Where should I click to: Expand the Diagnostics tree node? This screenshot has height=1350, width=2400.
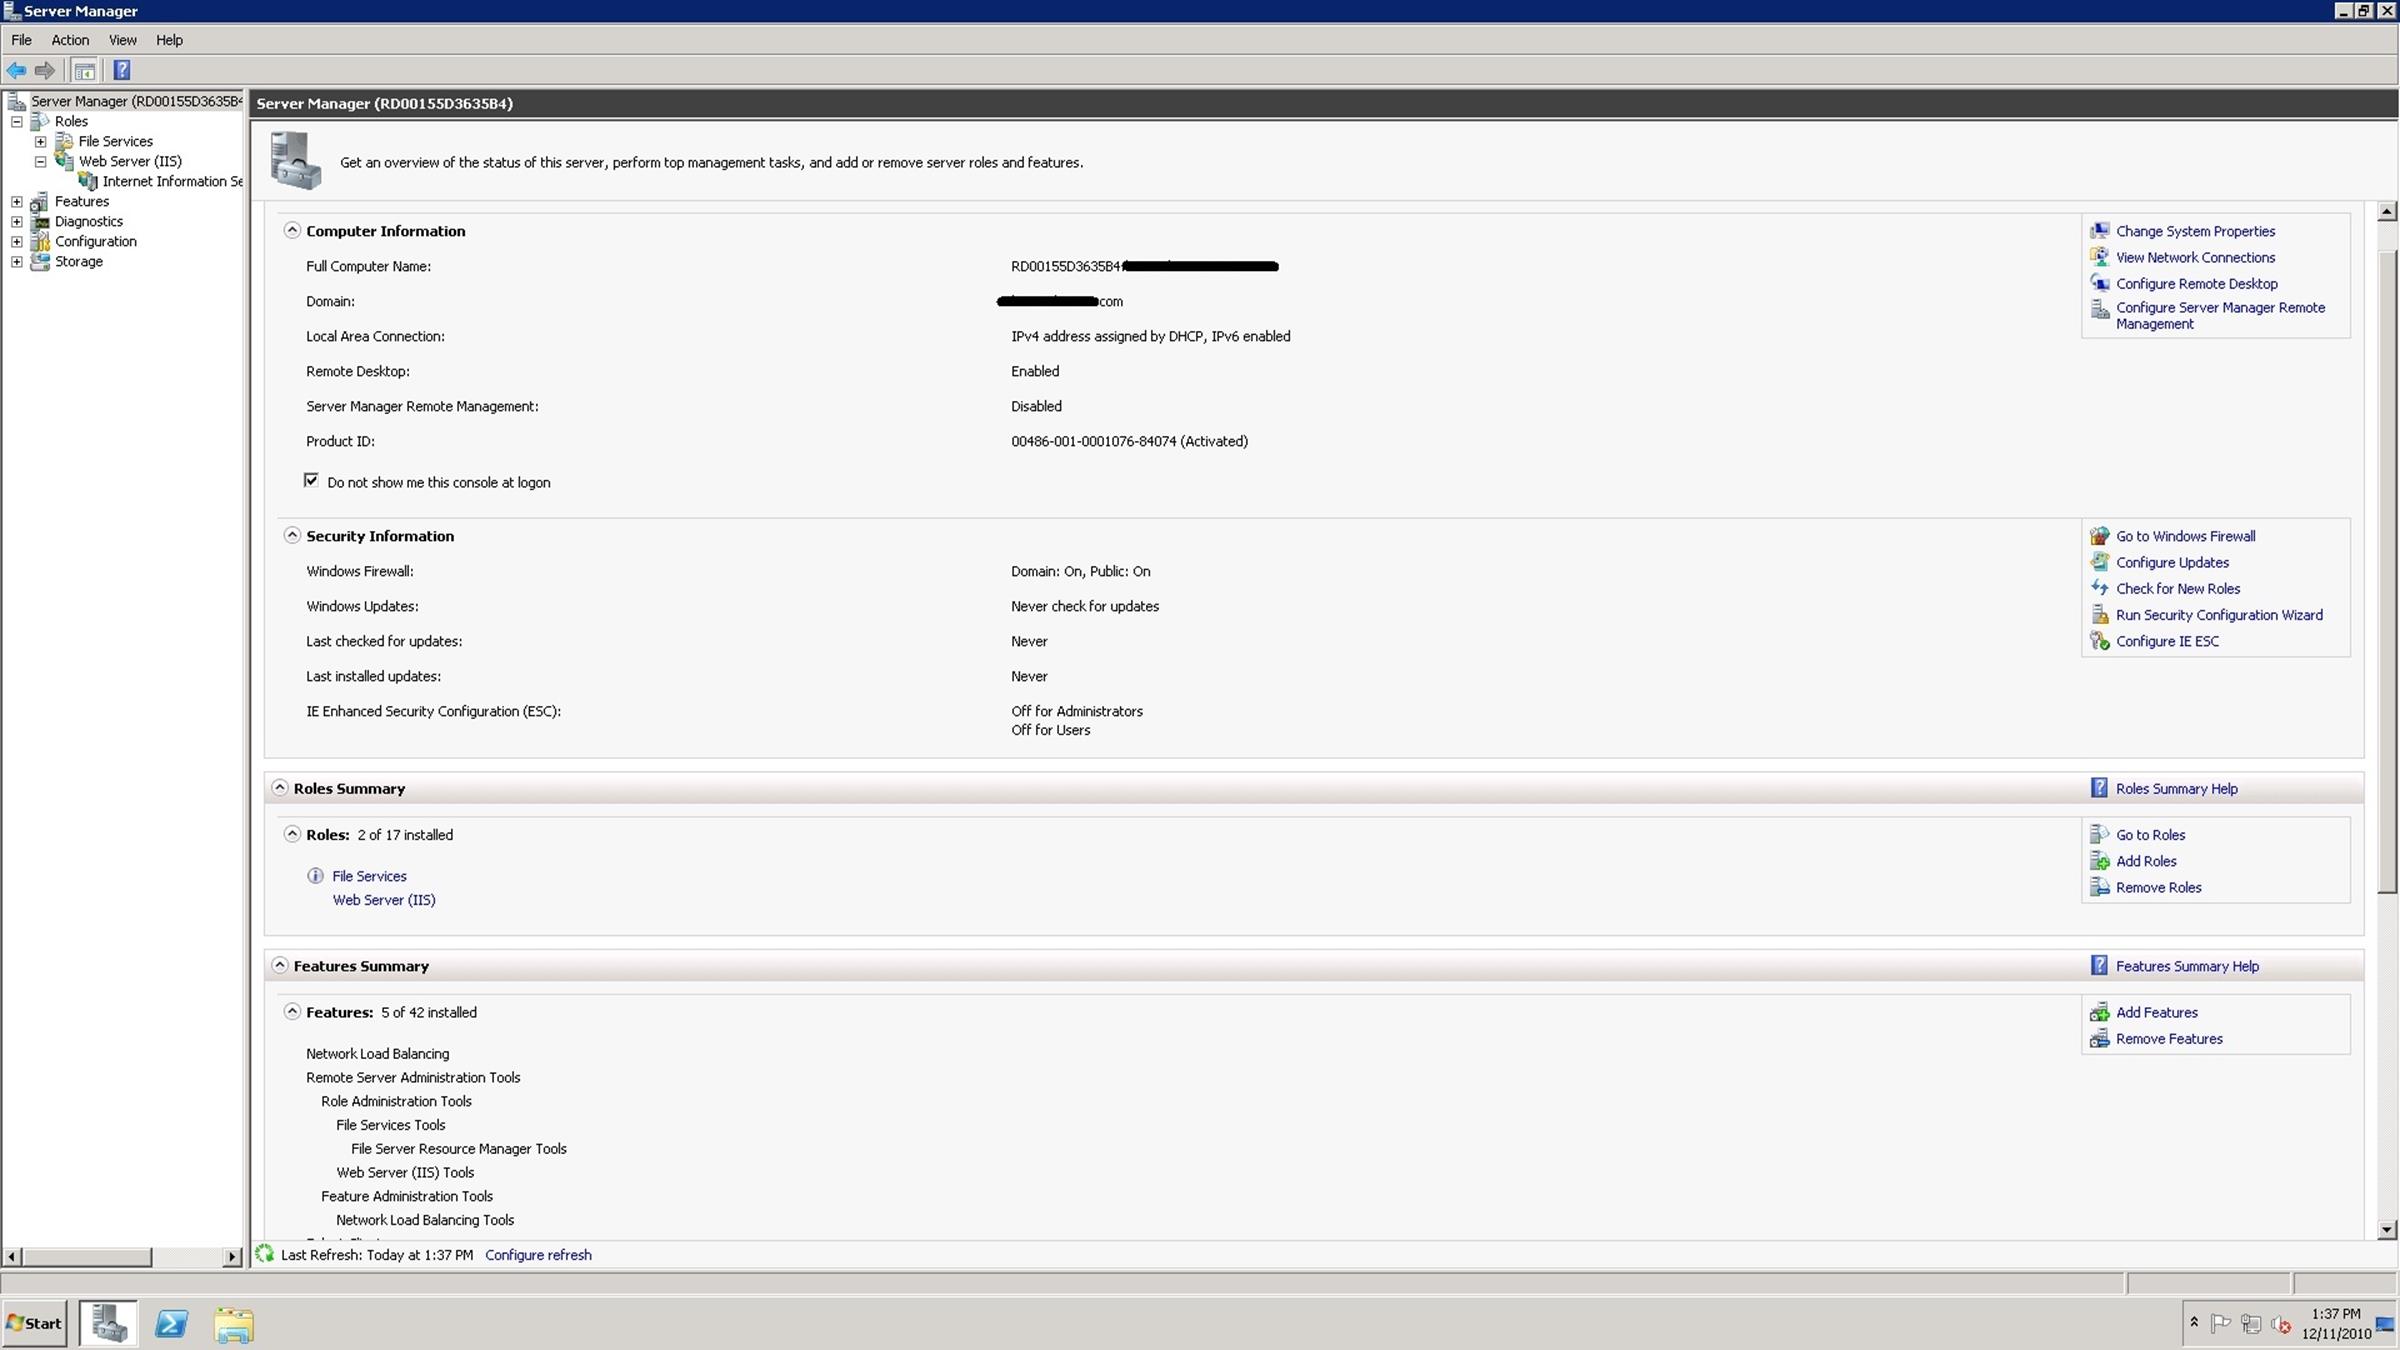click(x=17, y=221)
